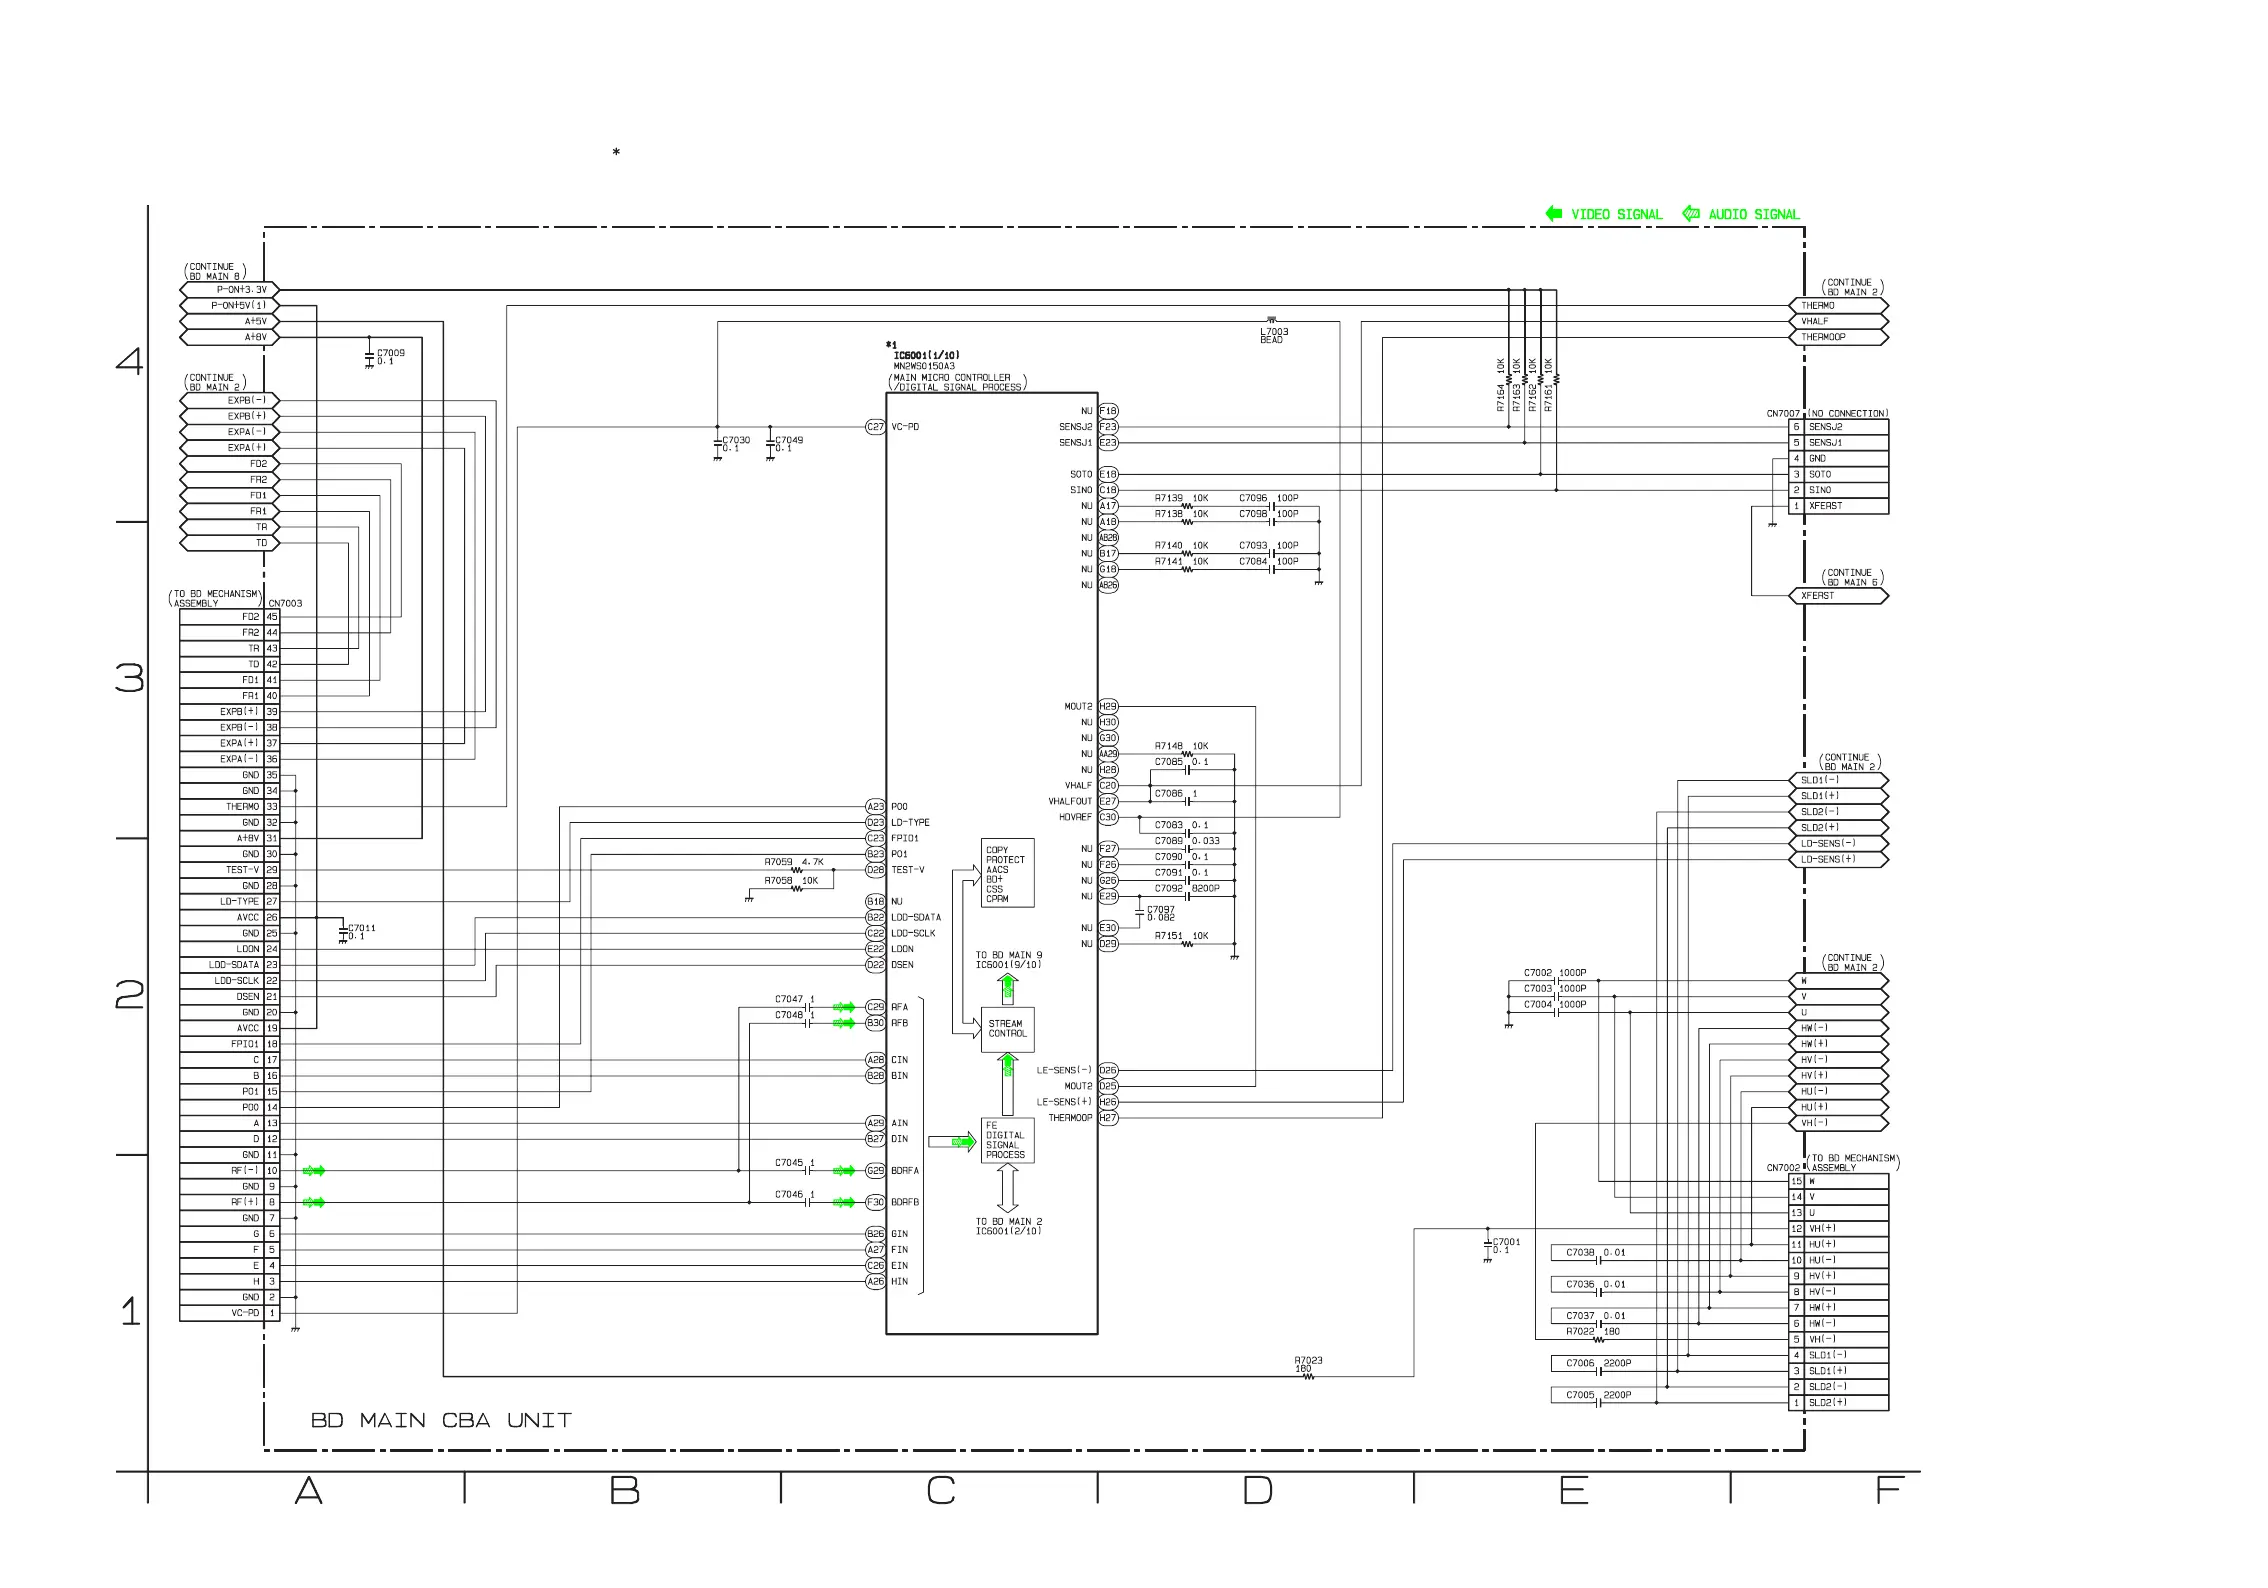Click the XFERST continue tag to BD MAIN 6
Viewport: 2268px width, 1588px height.
(x=1837, y=596)
